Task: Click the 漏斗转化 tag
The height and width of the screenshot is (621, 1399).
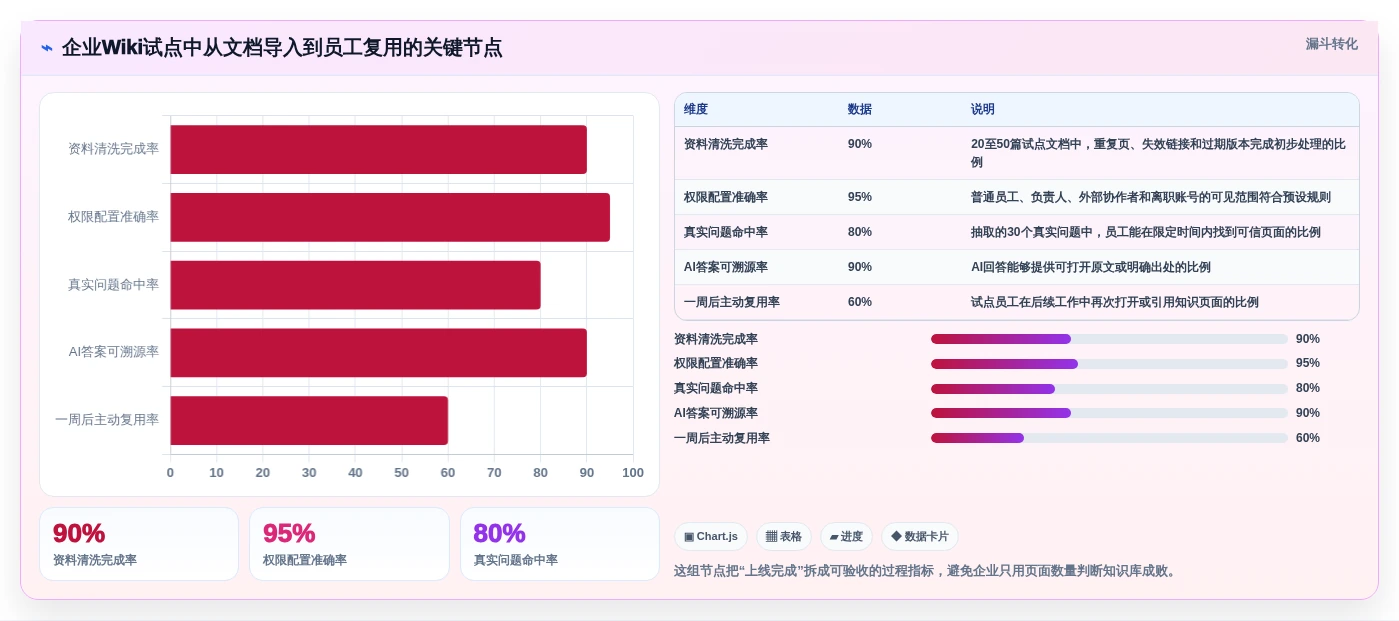Action: tap(1331, 44)
